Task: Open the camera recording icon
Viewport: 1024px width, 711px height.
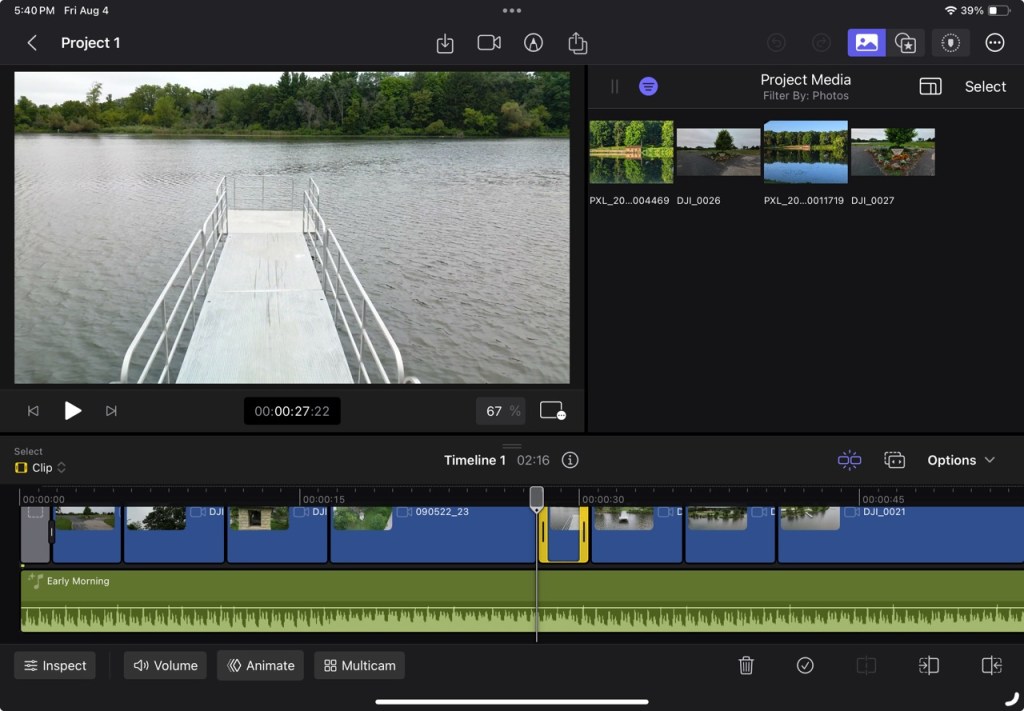Action: pyautogui.click(x=489, y=43)
